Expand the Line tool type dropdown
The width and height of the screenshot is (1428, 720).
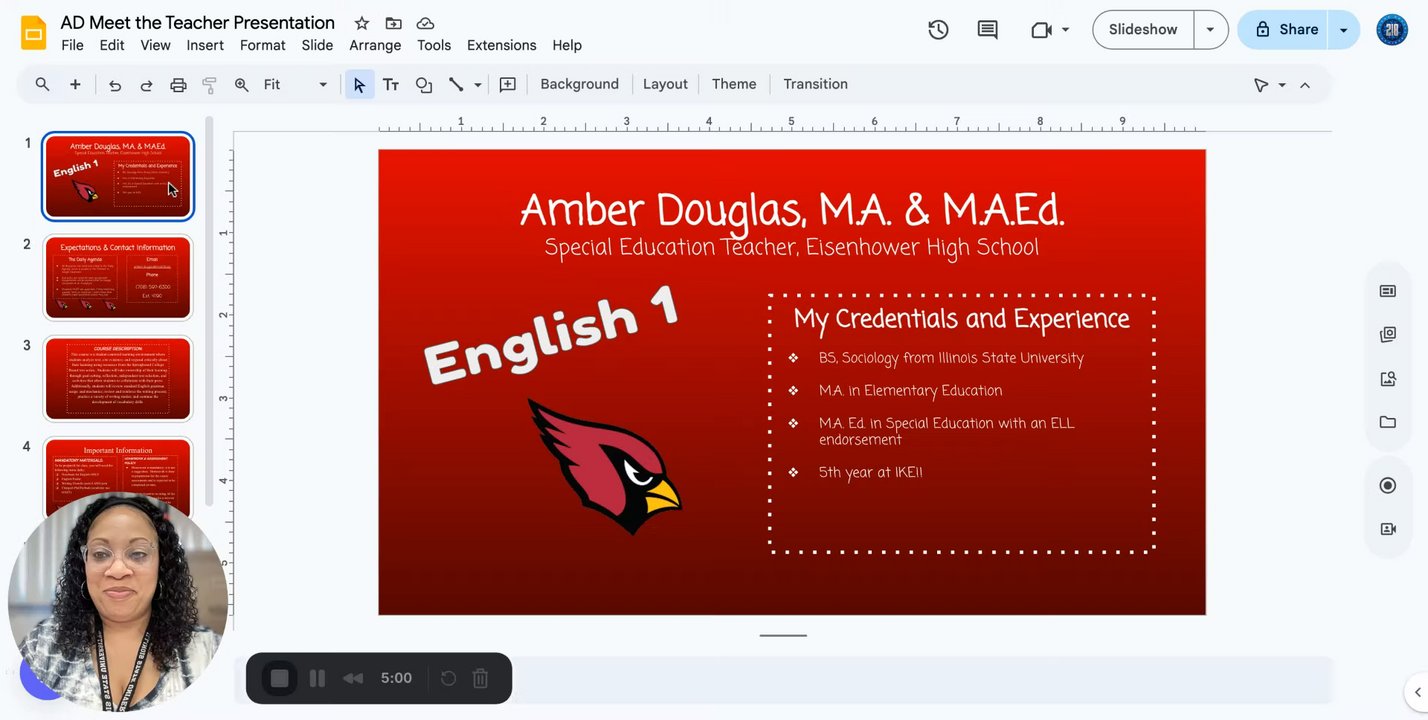click(478, 85)
